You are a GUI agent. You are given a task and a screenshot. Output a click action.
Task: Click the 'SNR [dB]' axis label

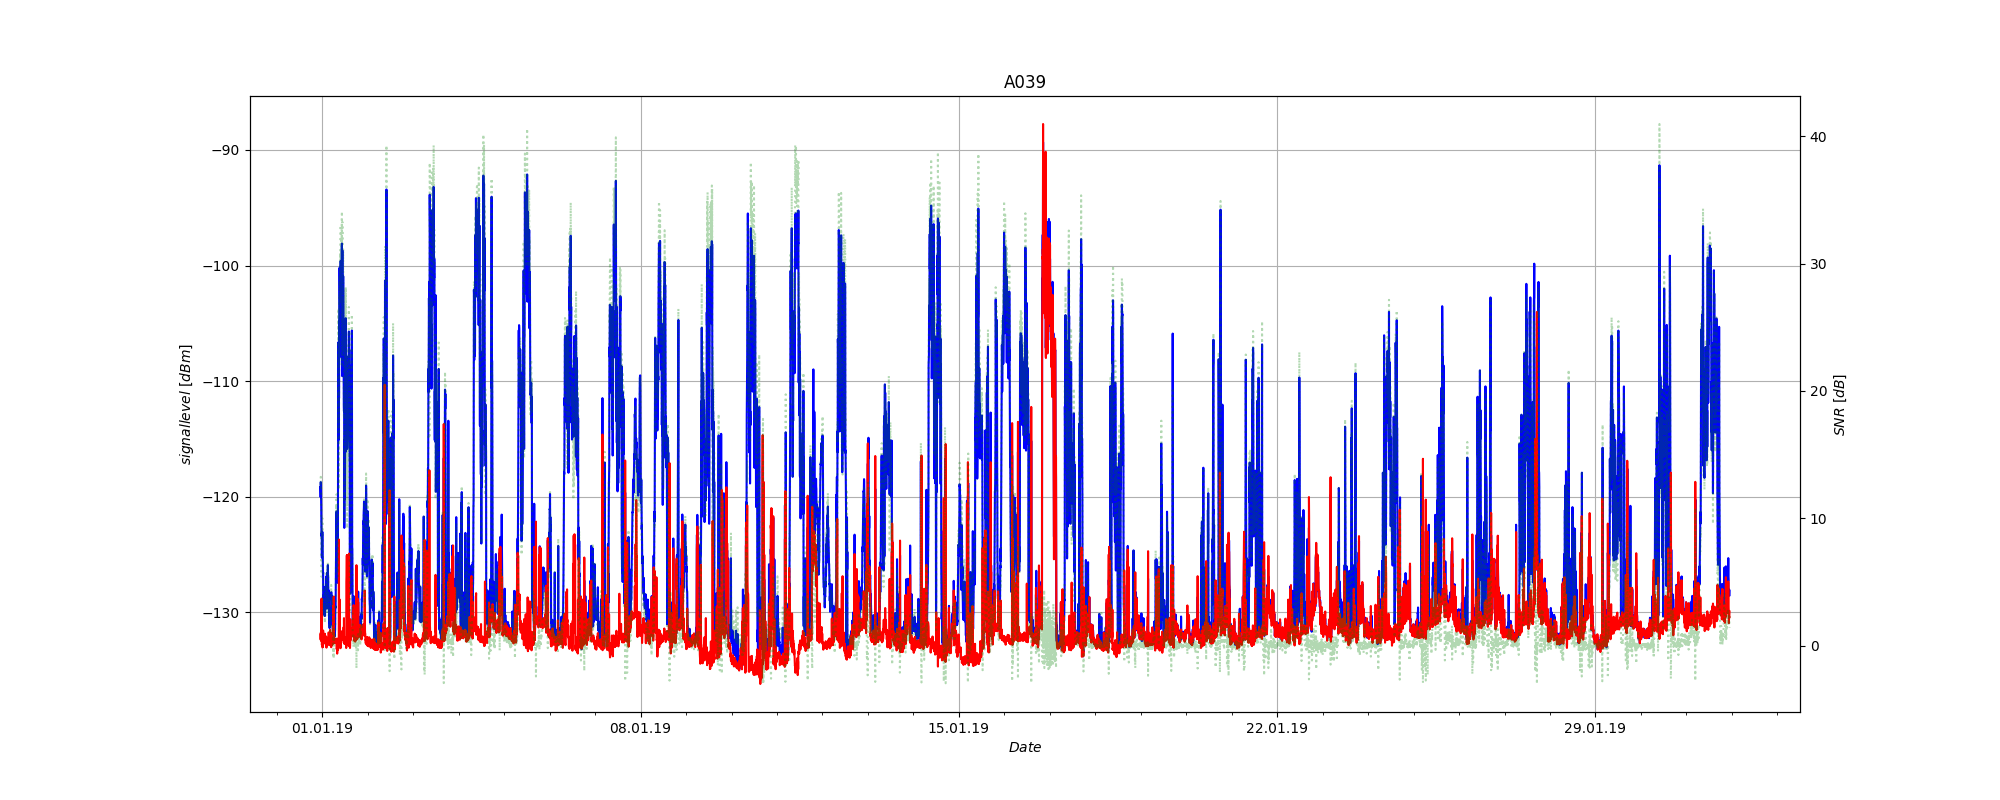[x=1839, y=404]
